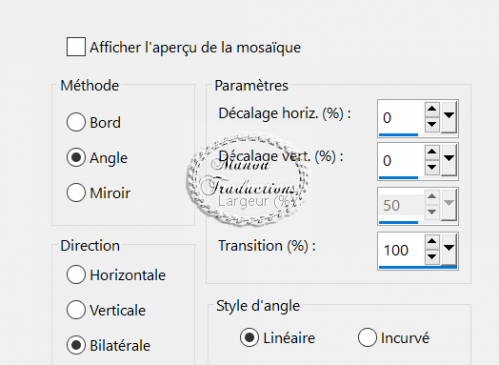This screenshot has height=365, width=499.
Task: Decrease Transition value with down arrow
Action: [x=432, y=257]
